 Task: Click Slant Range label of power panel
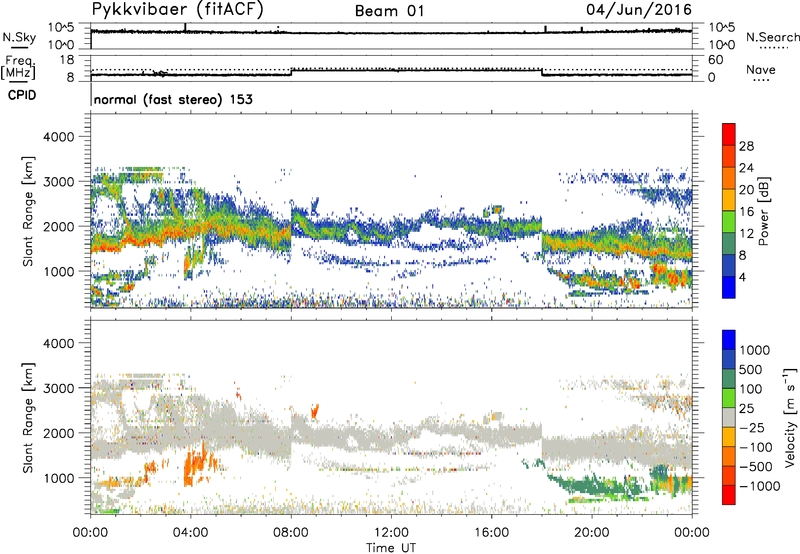point(28,211)
